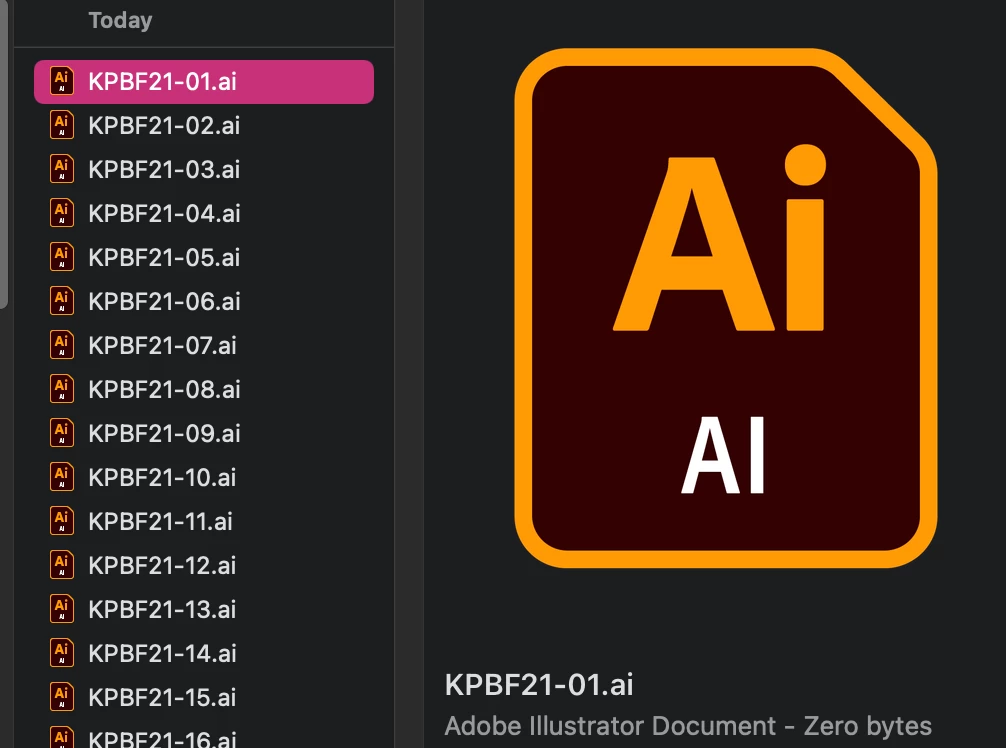The image size is (1006, 748).
Task: Select file name KPBF21-14.ai
Action: 162,654
